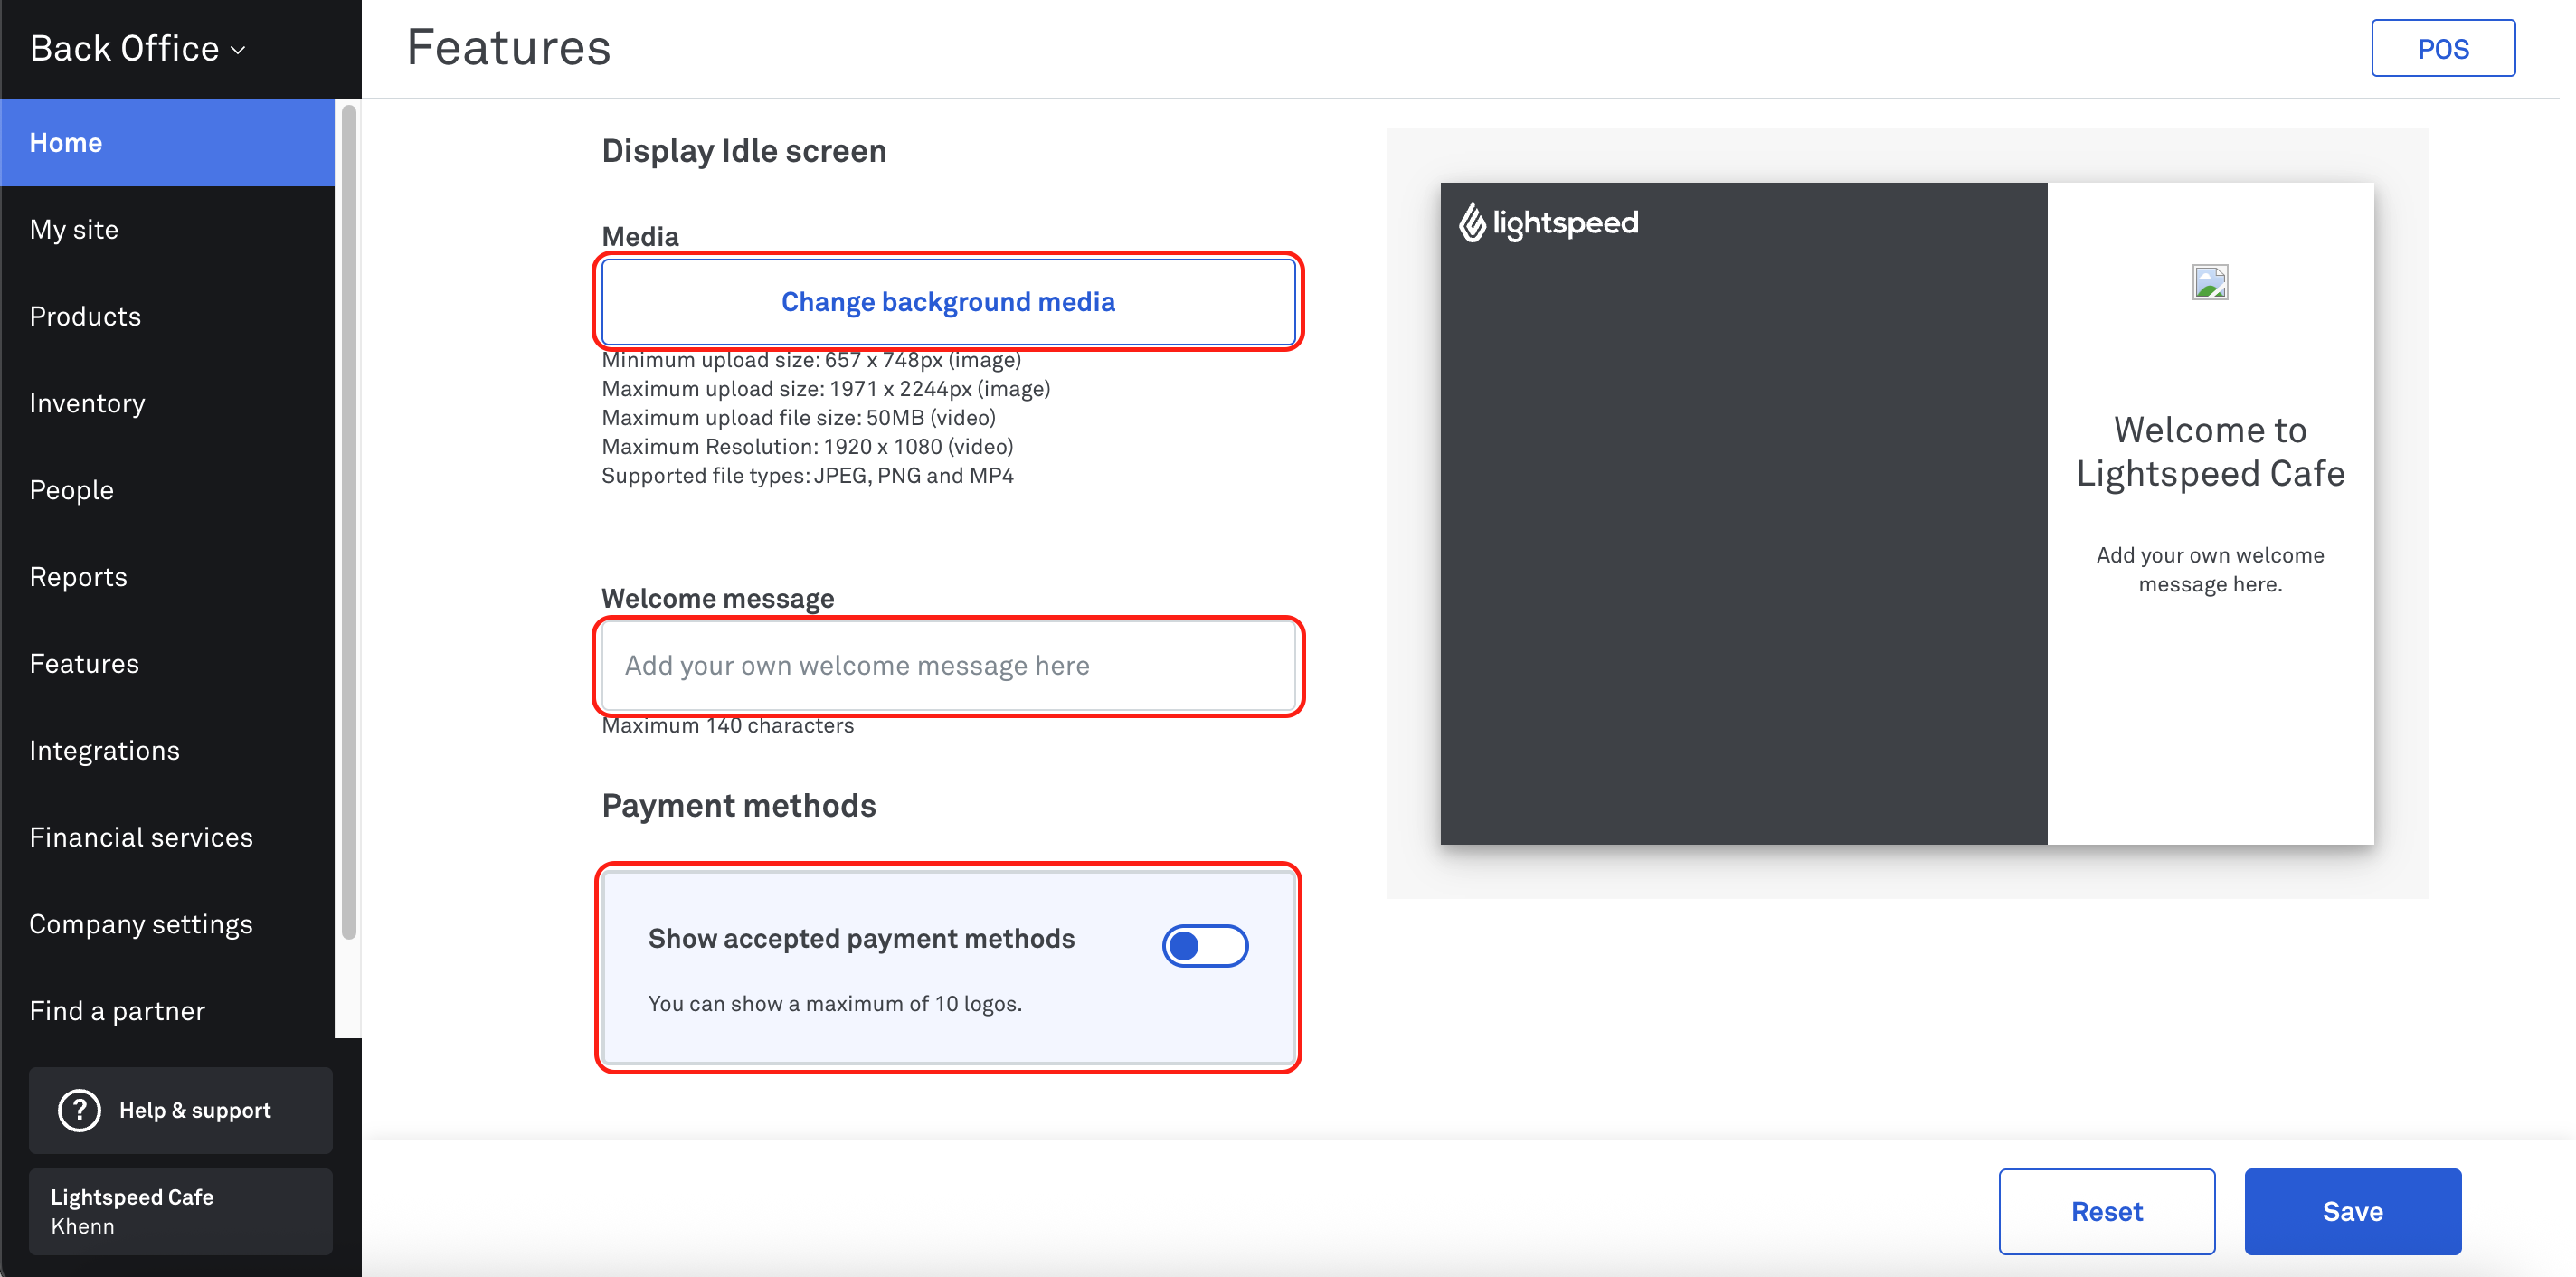Click the Help & support question mark icon
Image resolution: width=2576 pixels, height=1277 pixels.
(79, 1110)
